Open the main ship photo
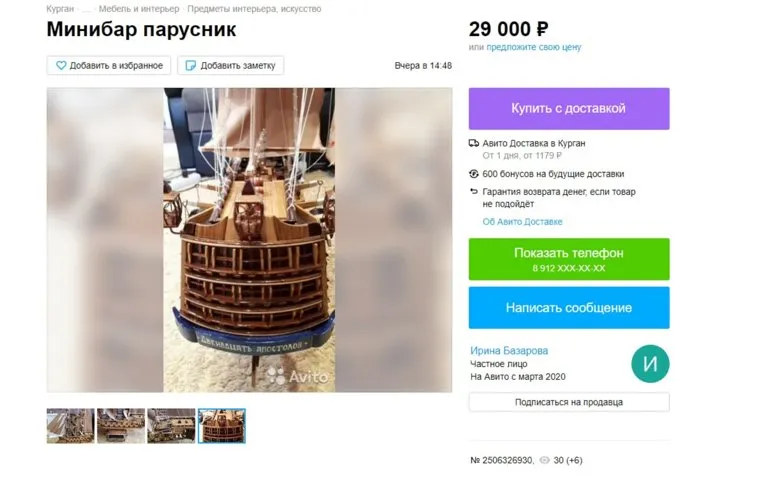 249,240
